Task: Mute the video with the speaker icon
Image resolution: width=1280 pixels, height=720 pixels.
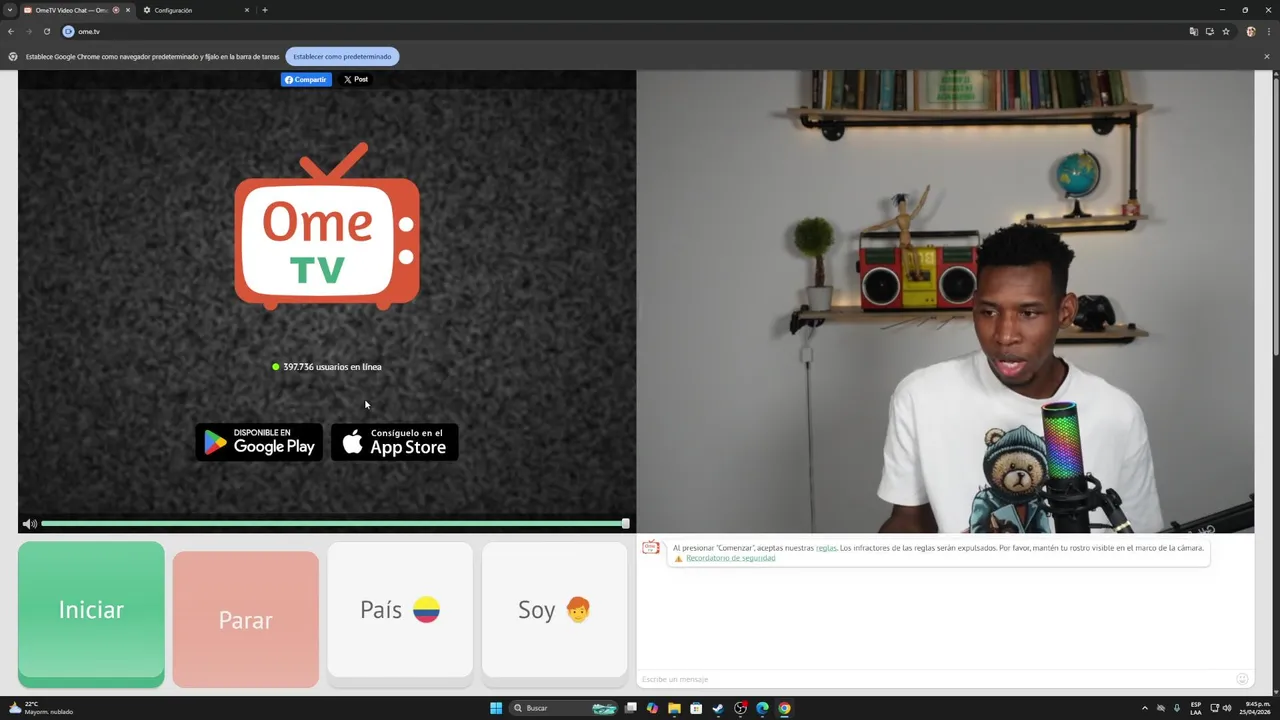Action: (29, 524)
